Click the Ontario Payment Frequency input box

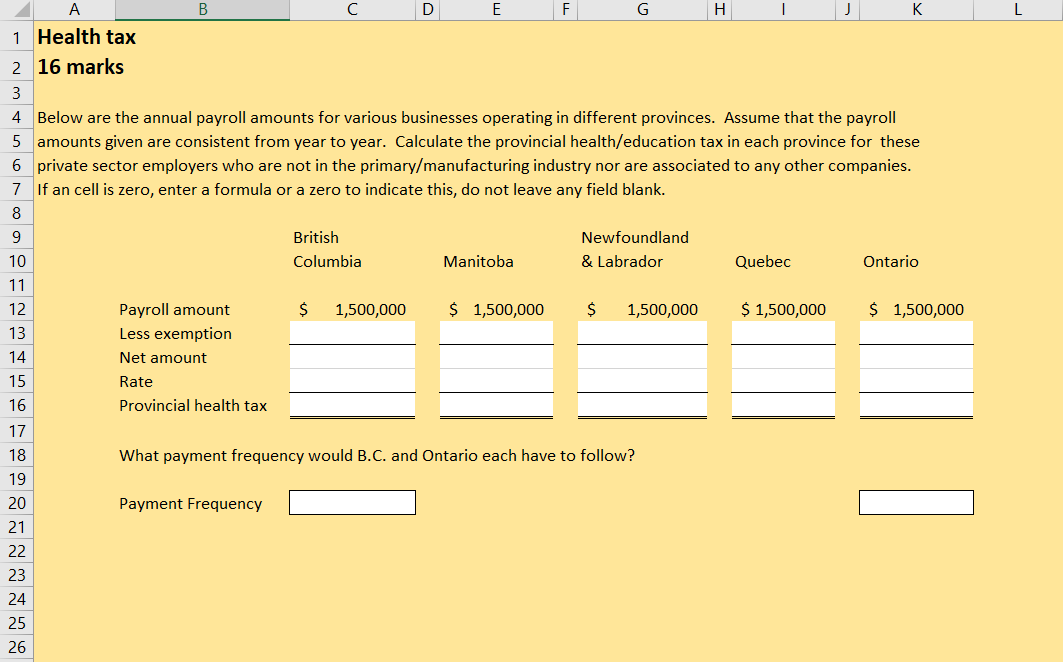[915, 502]
